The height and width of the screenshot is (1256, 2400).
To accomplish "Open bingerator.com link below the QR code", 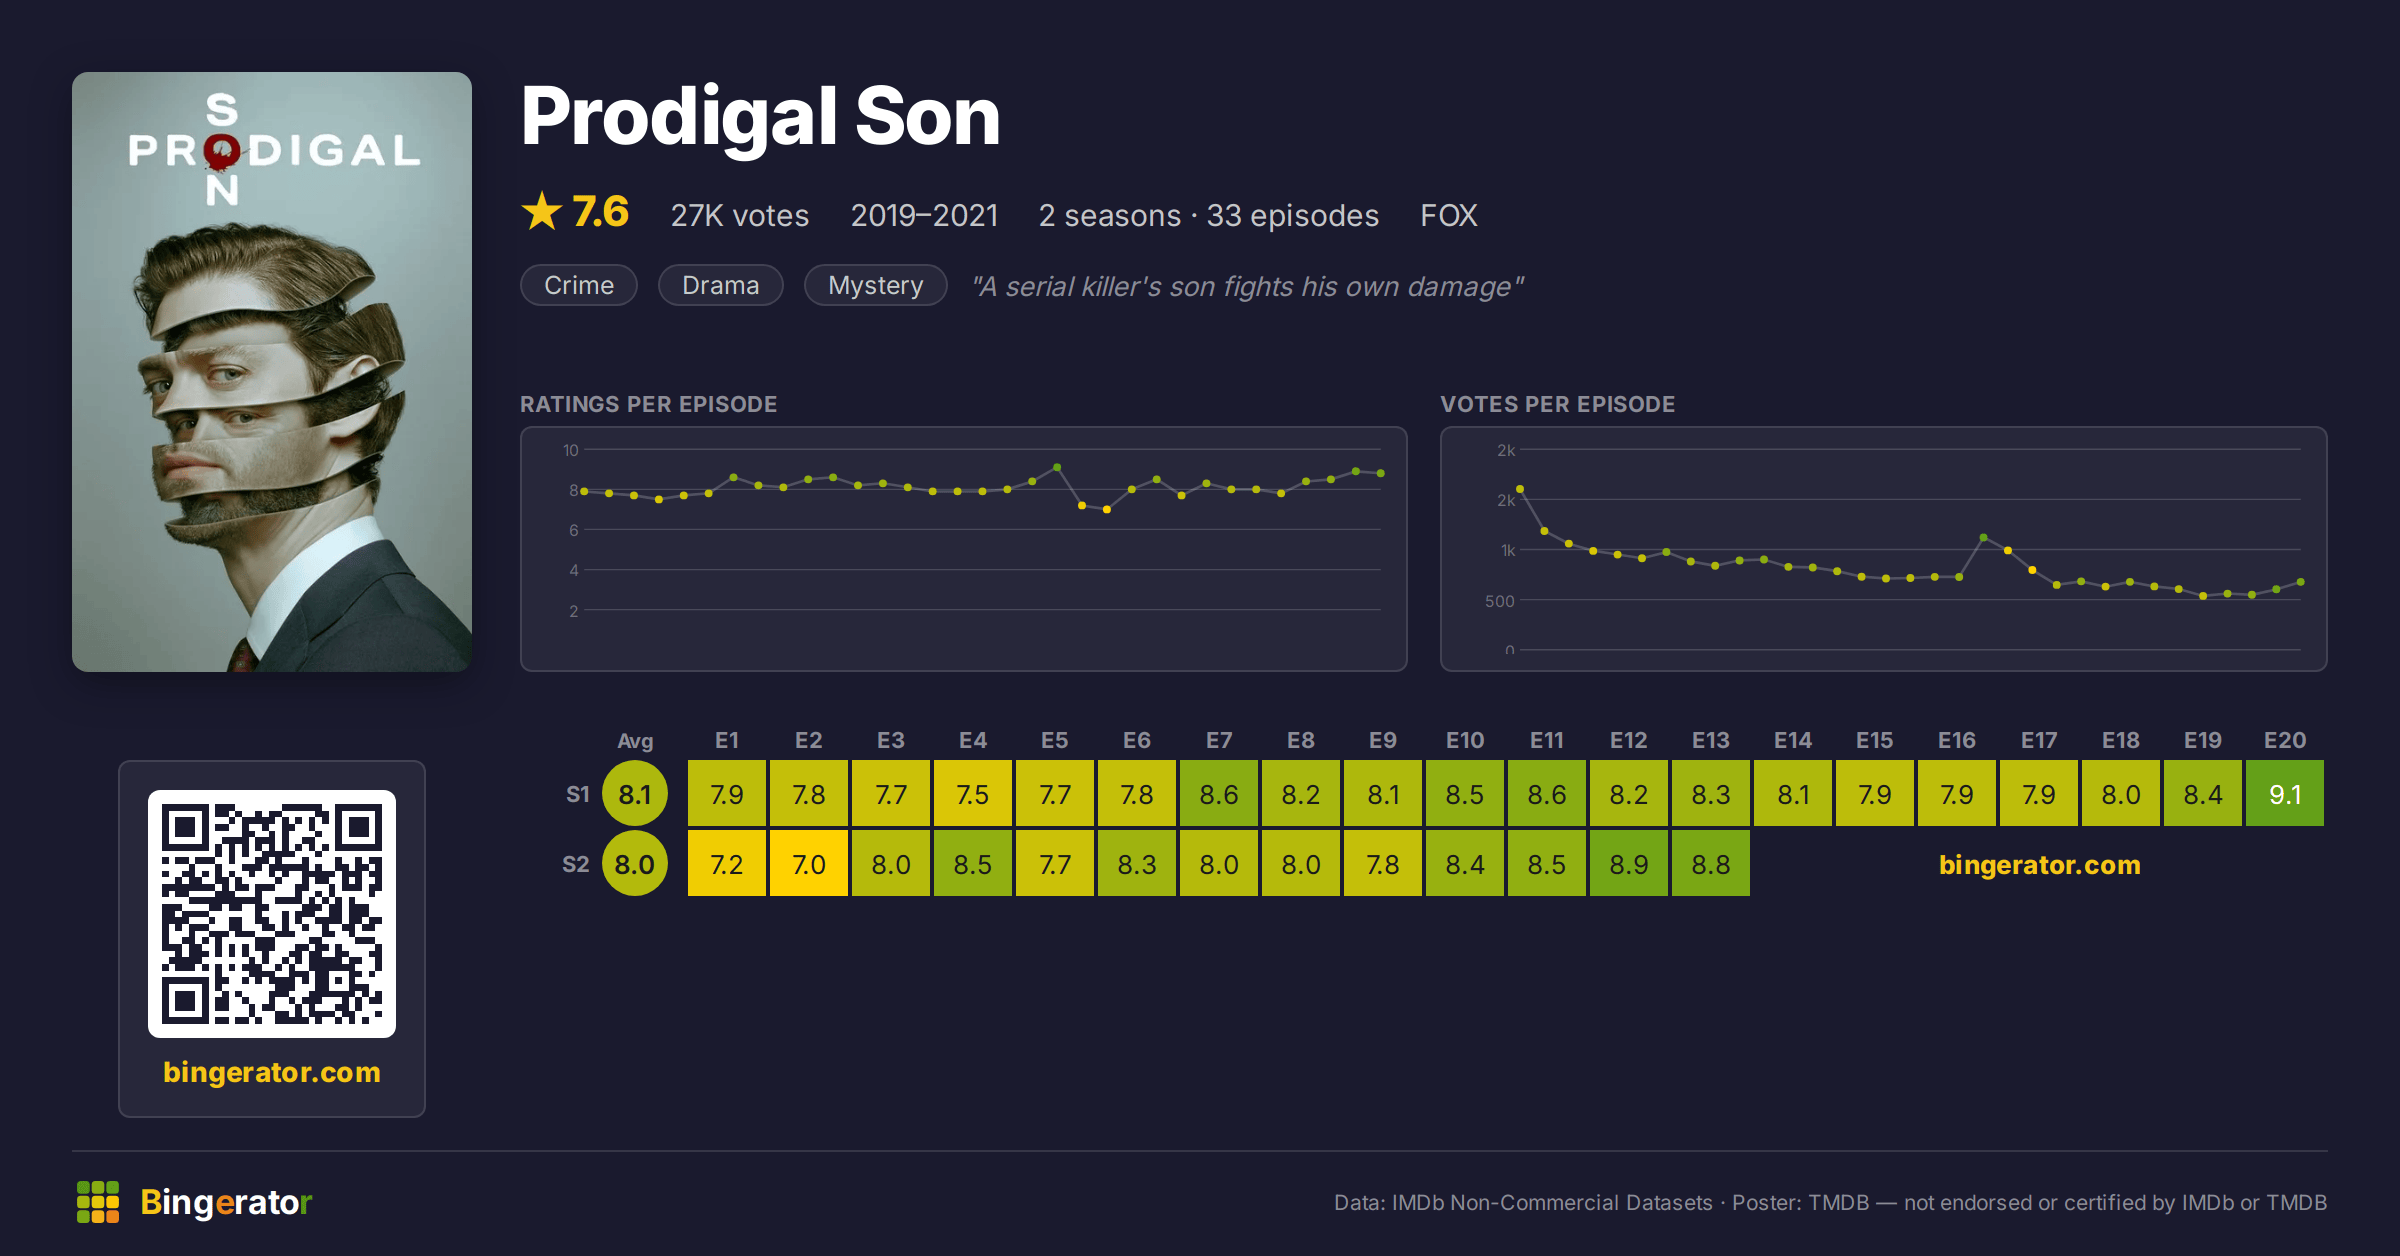I will [272, 1072].
